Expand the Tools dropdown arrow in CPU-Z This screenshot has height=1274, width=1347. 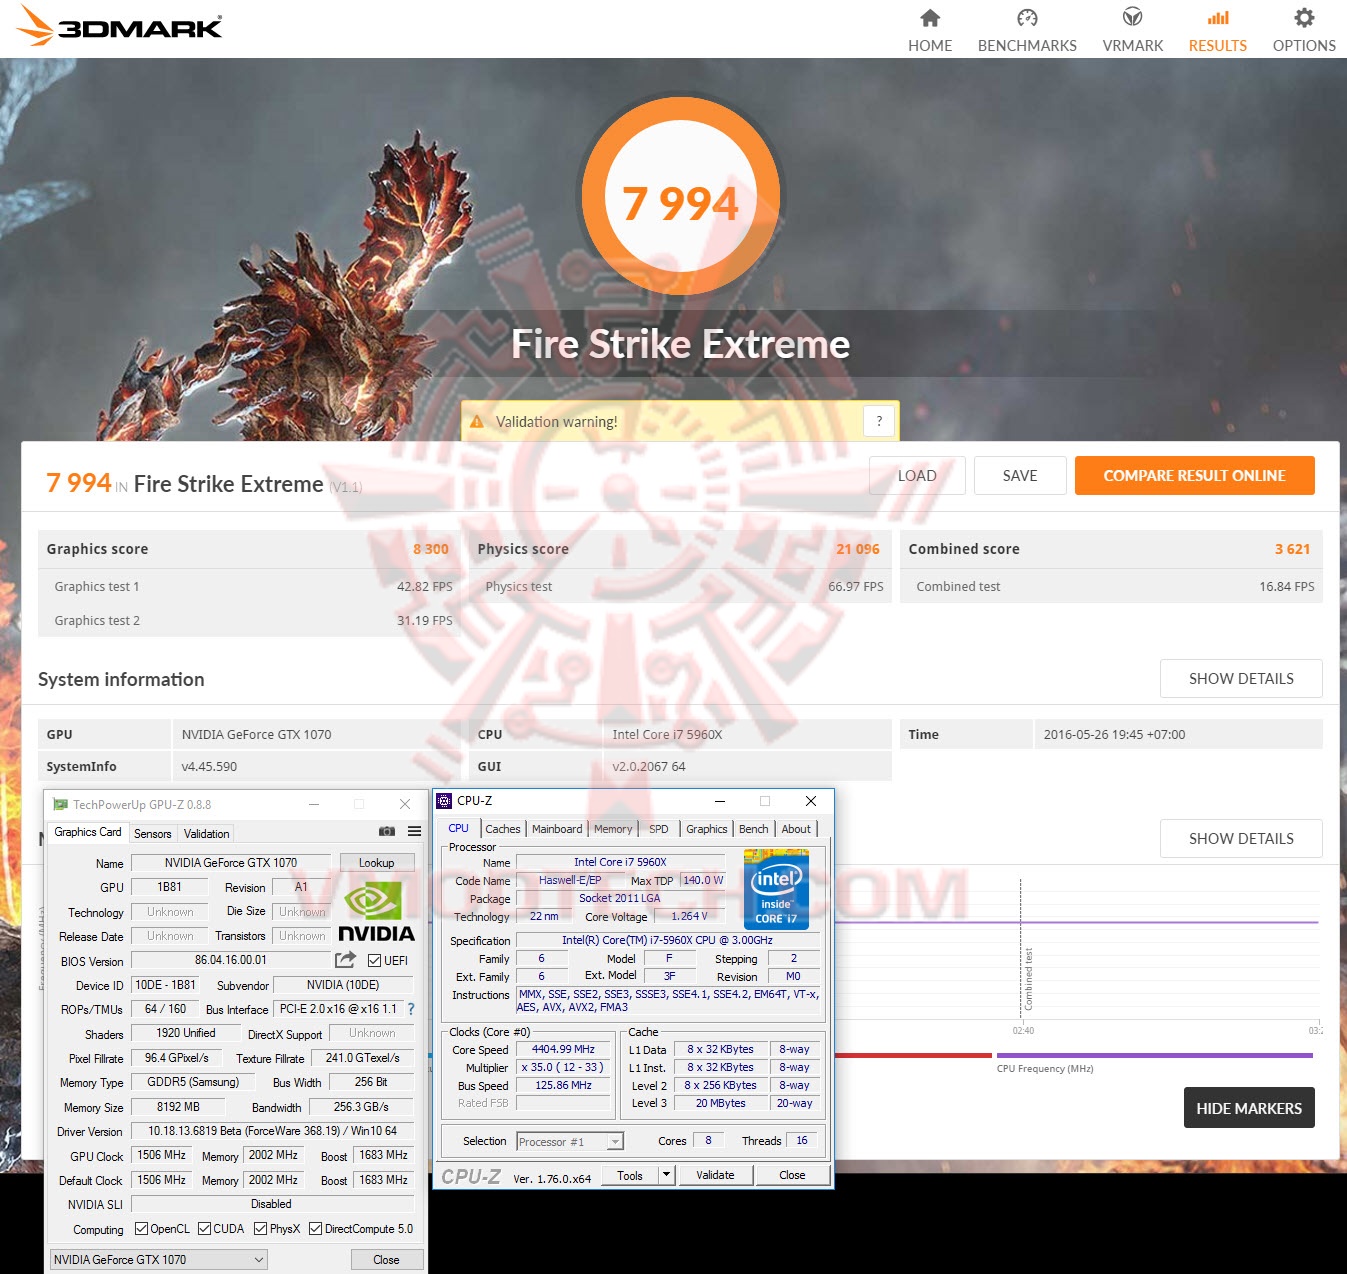click(x=667, y=1175)
